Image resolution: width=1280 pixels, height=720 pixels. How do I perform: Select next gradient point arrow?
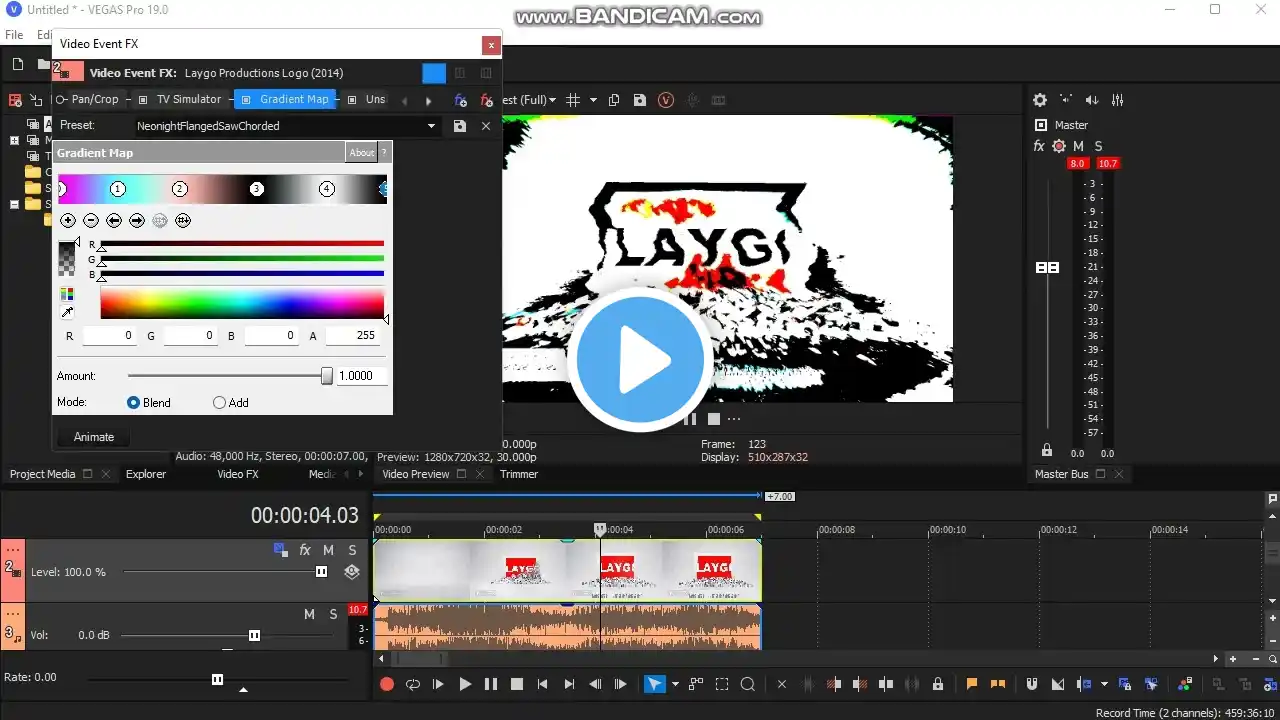[137, 220]
